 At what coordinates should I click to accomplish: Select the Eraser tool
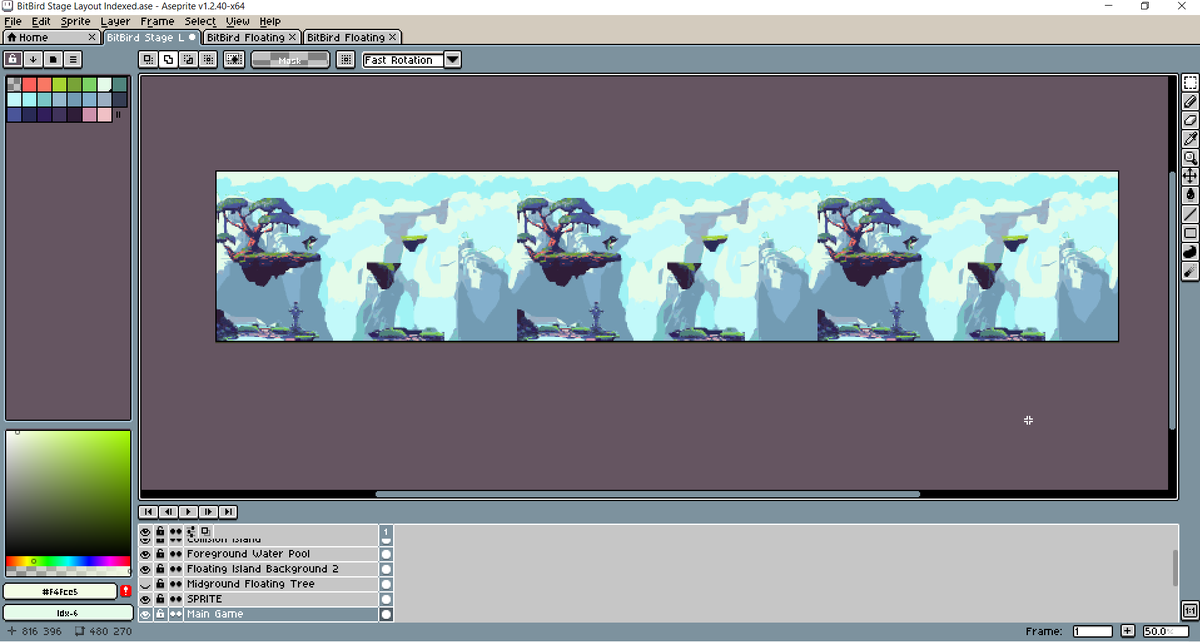pyautogui.click(x=1190, y=120)
